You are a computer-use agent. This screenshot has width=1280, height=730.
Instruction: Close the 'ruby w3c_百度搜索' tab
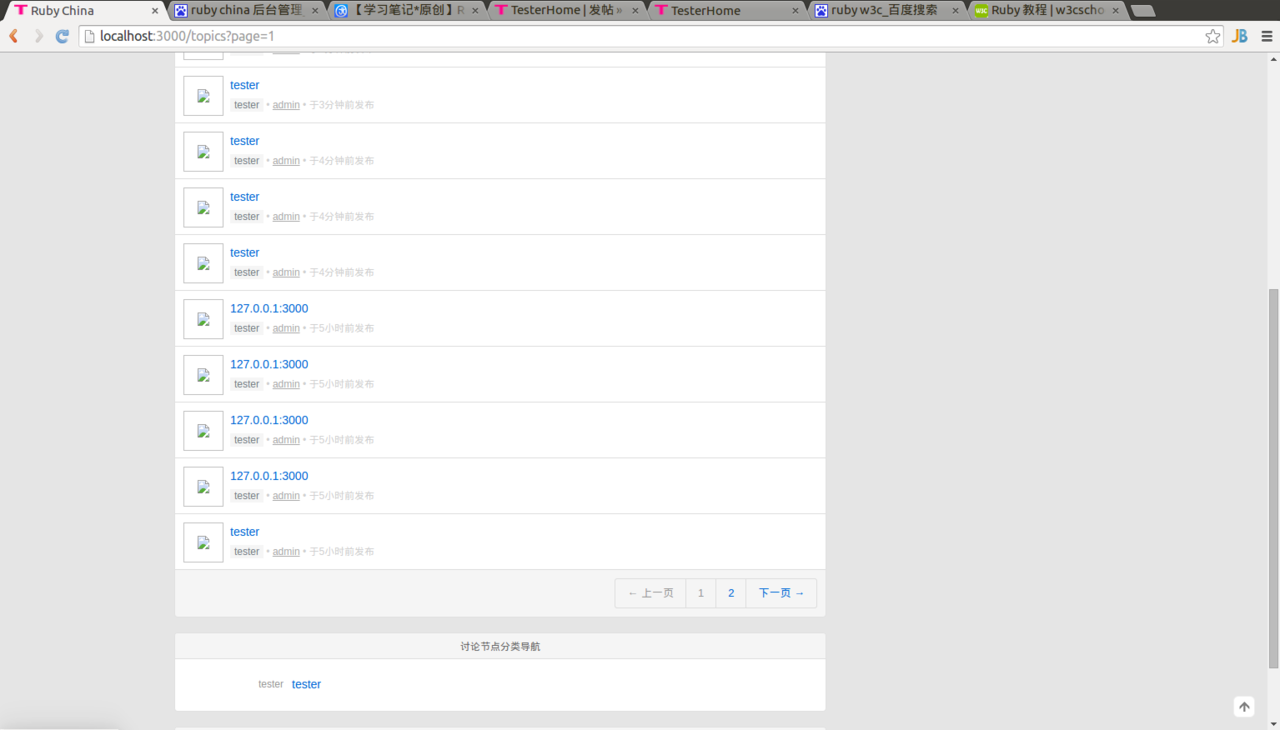pyautogui.click(x=956, y=11)
